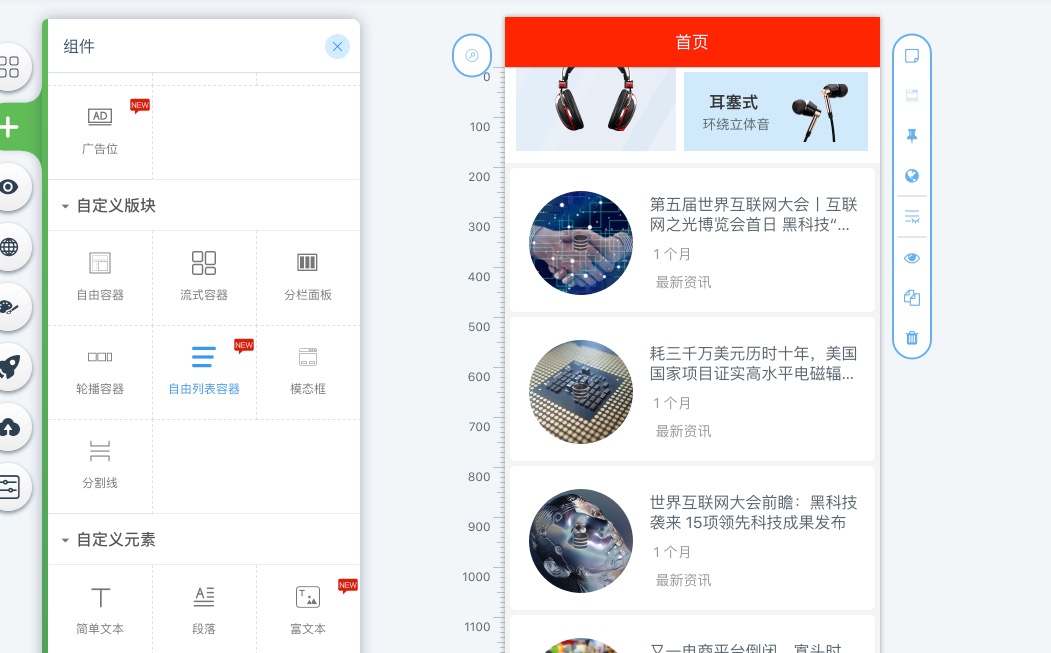This screenshot has width=1051, height=653.
Task: Select the 段落 paragraph element
Action: coord(204,610)
